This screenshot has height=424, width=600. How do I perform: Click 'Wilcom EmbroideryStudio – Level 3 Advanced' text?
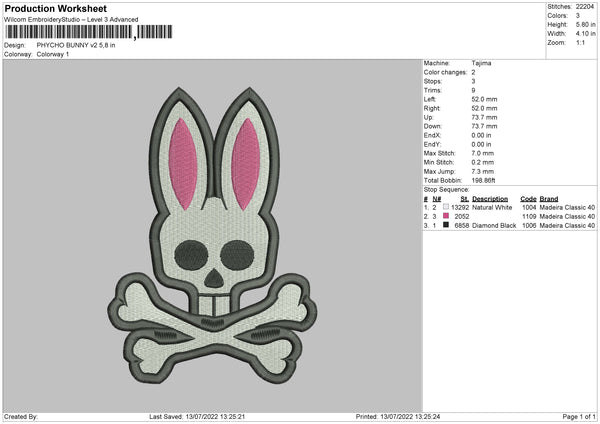click(71, 20)
